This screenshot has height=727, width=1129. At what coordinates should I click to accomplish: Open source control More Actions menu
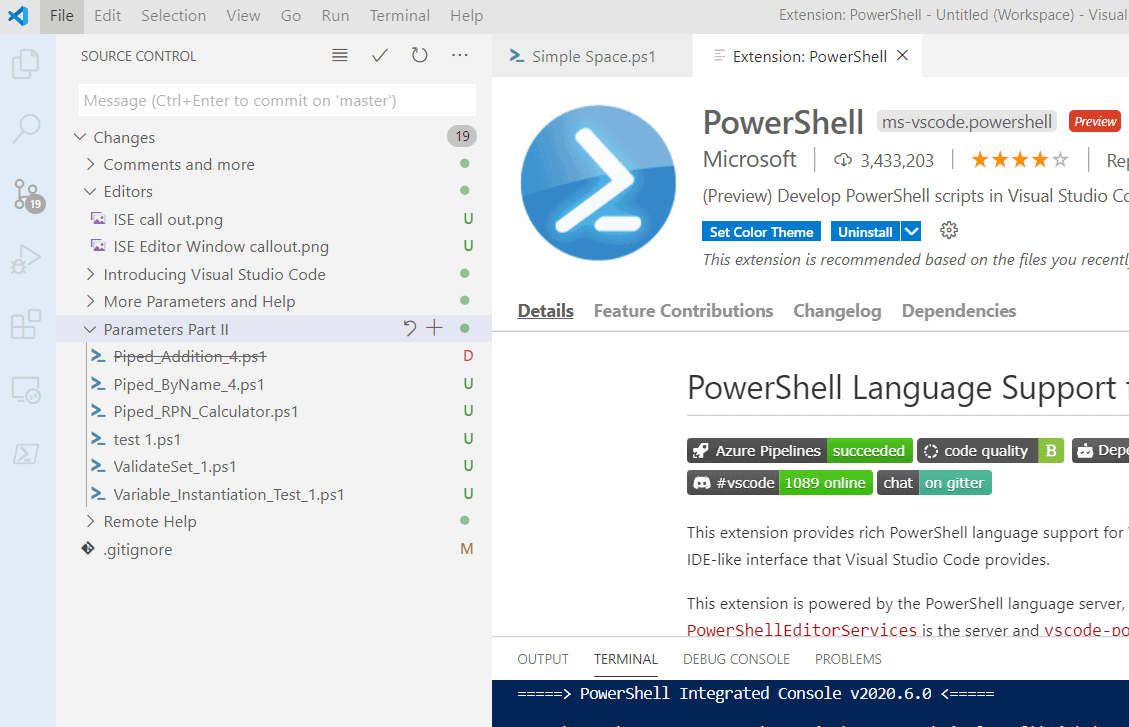459,55
